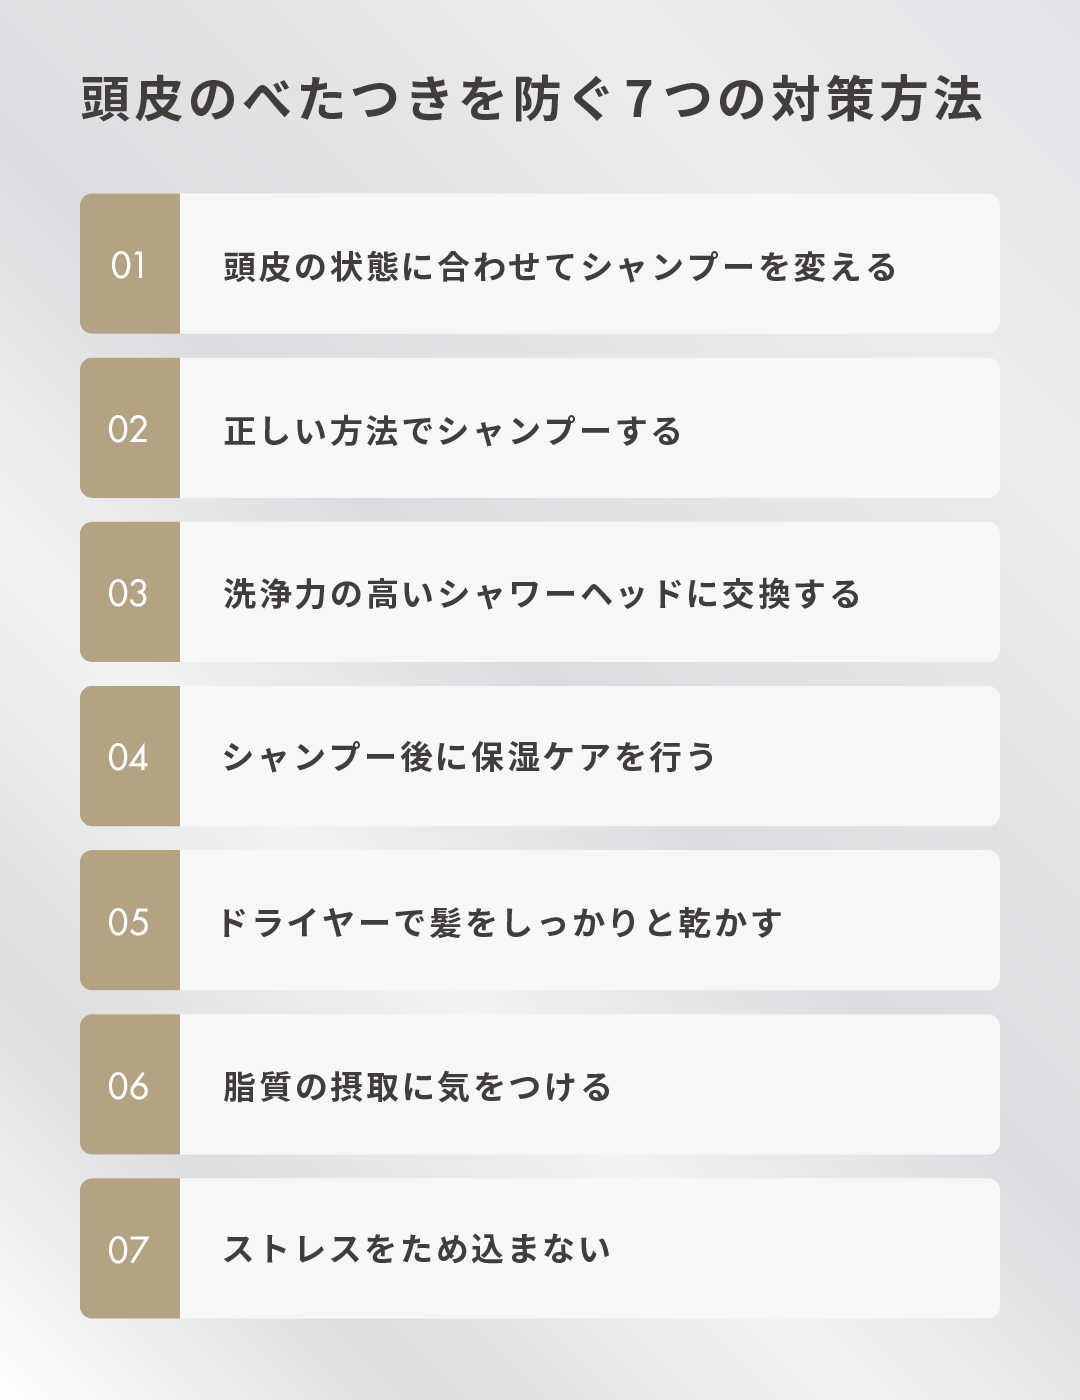Click the 07 number badge
Image resolution: width=1080 pixels, height=1400 pixels.
[x=130, y=1248]
